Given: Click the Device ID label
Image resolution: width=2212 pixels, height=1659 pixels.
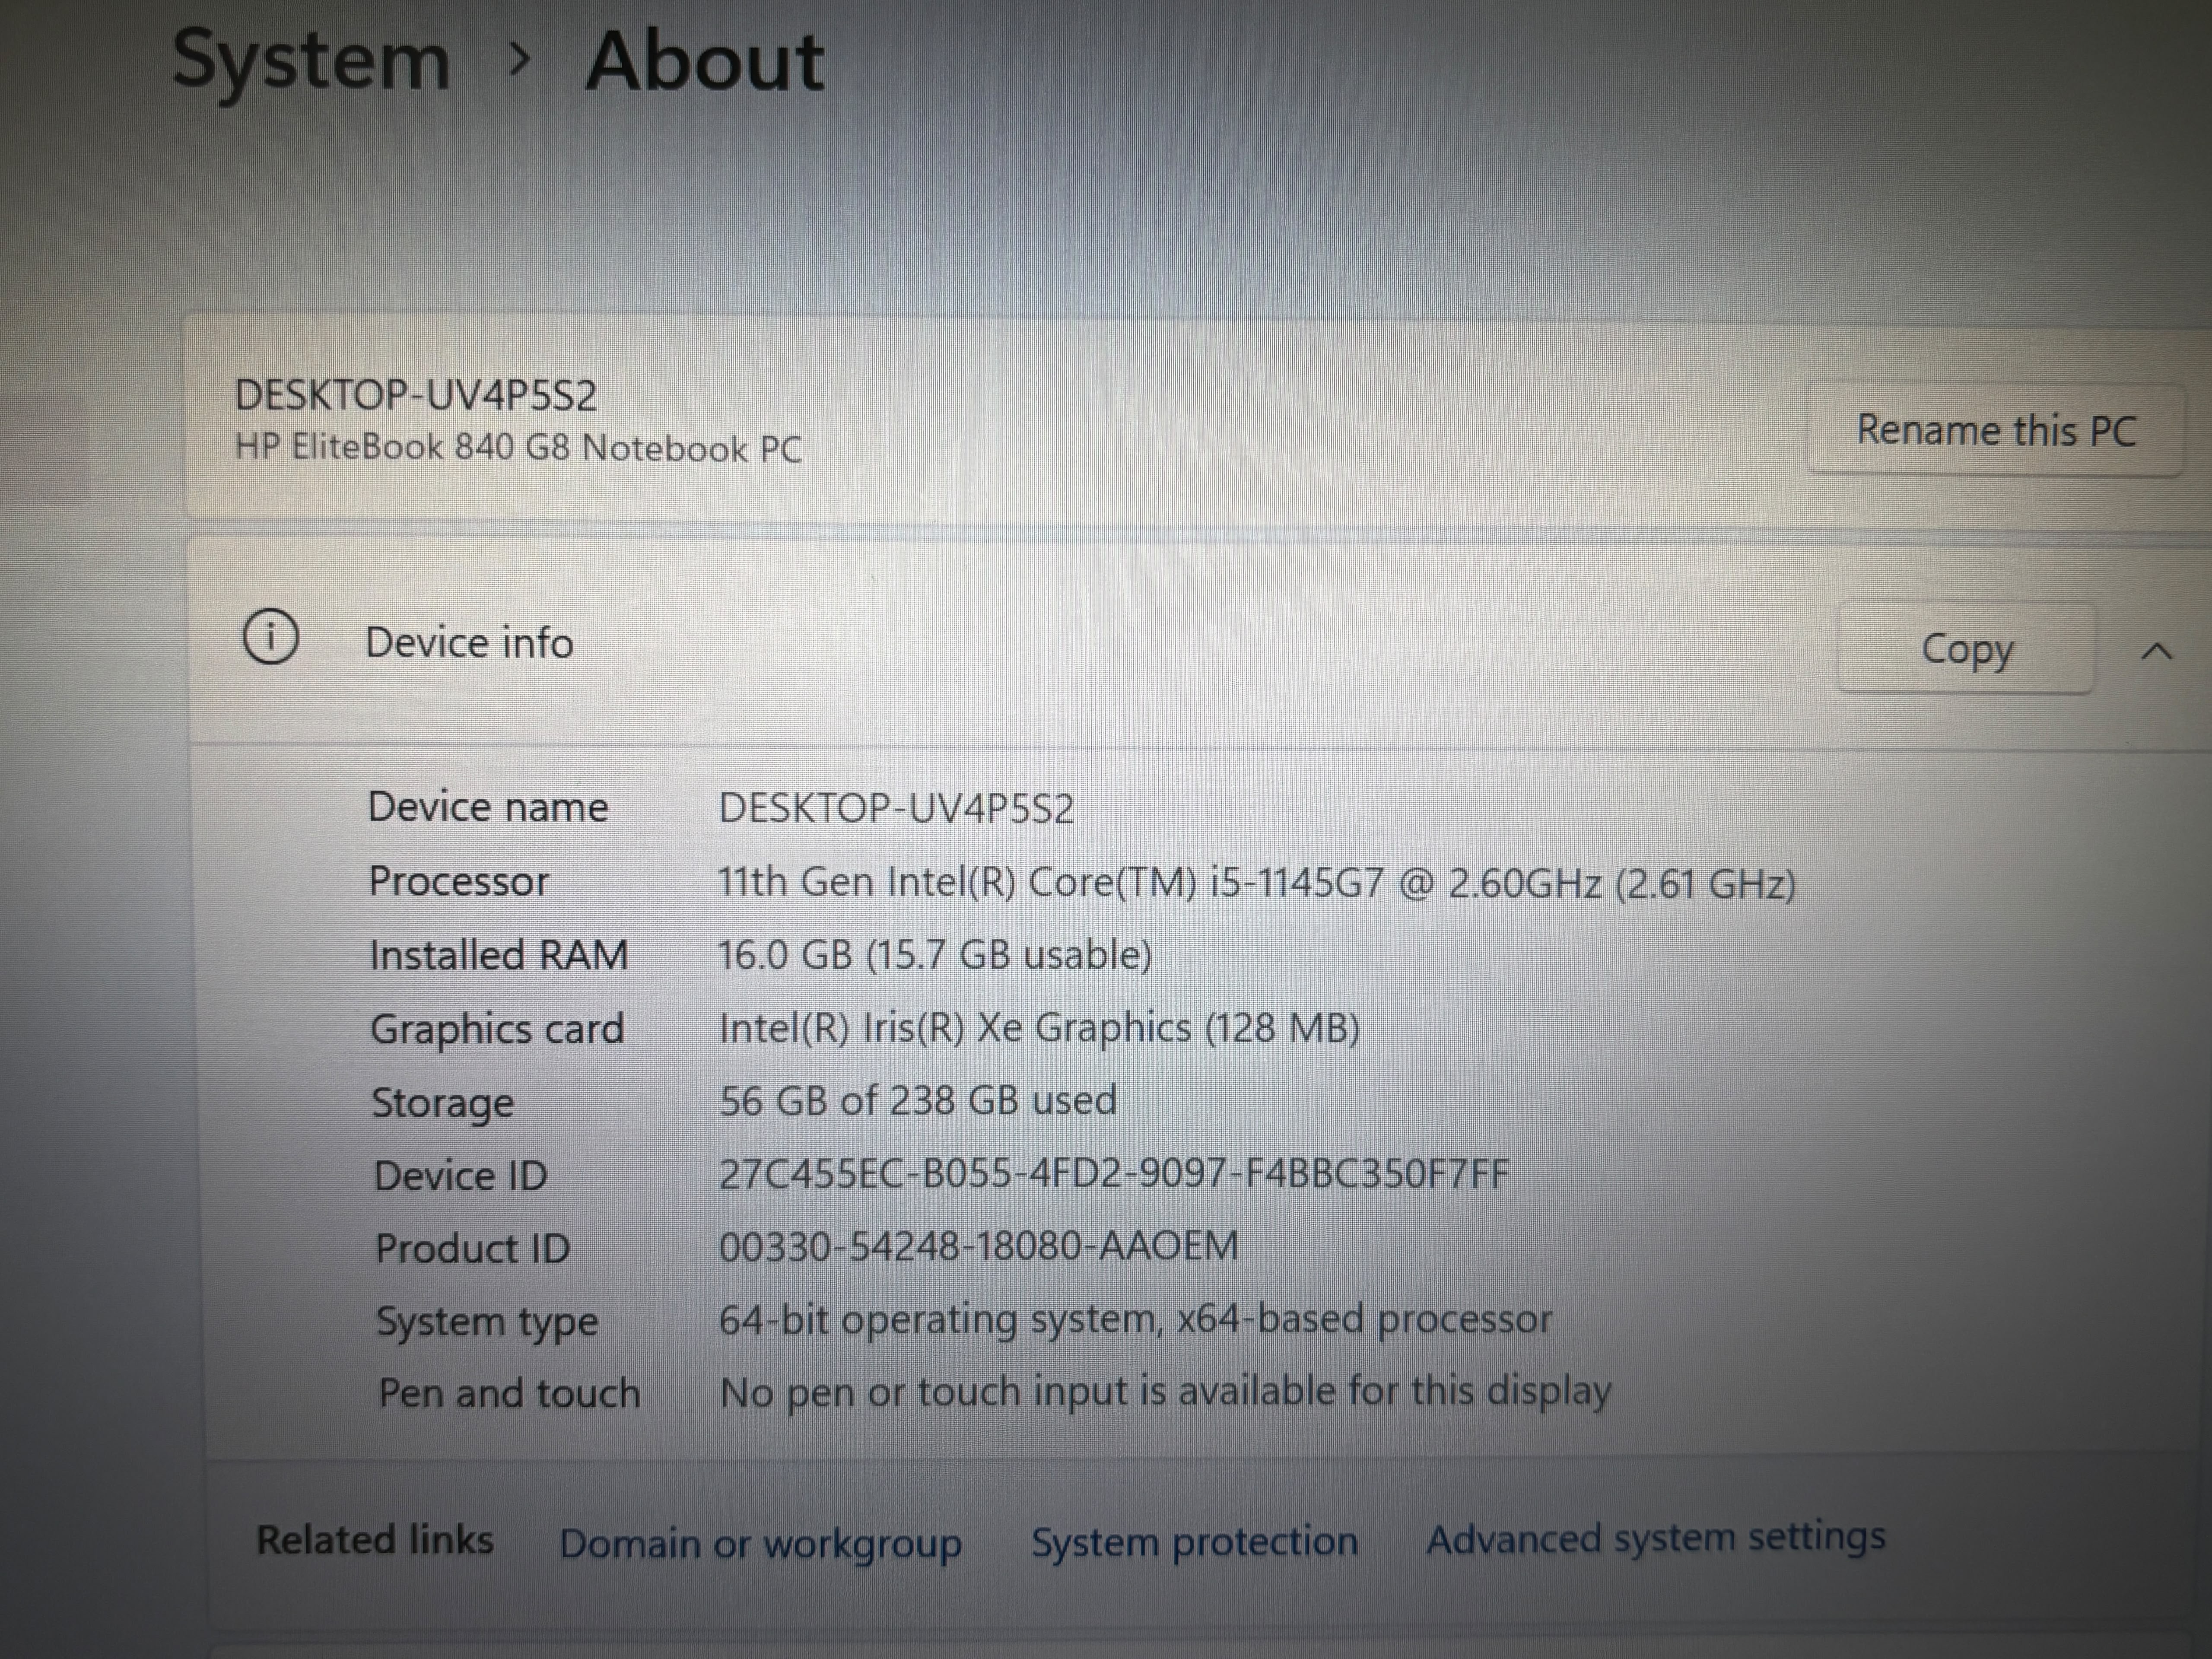Looking at the screenshot, I should pos(461,1176).
